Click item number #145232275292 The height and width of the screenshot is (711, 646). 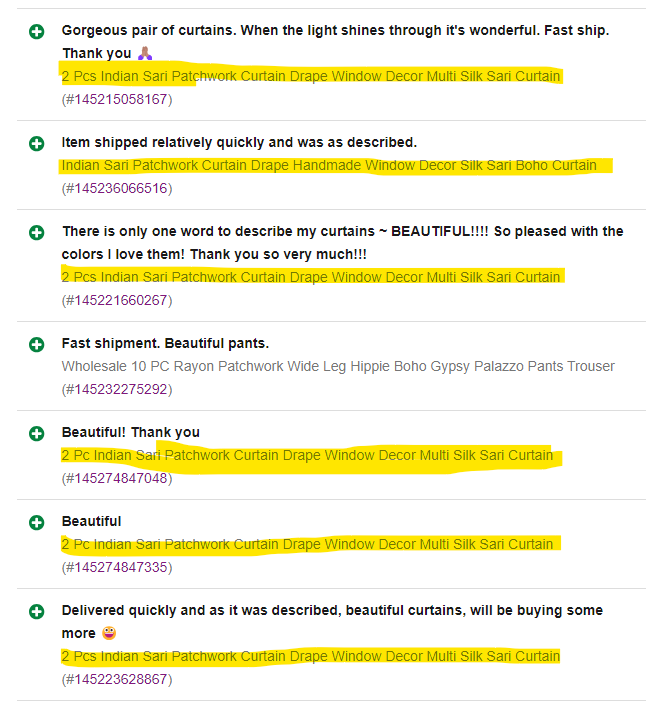click(x=115, y=389)
